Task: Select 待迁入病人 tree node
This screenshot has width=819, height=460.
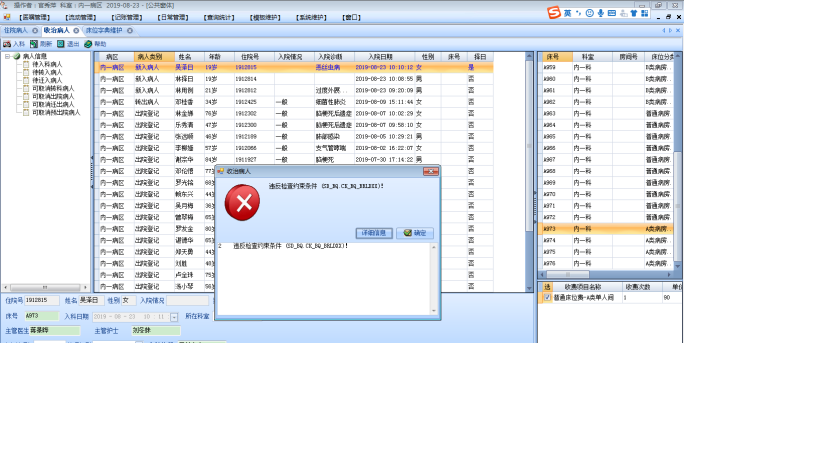Action: (47, 80)
